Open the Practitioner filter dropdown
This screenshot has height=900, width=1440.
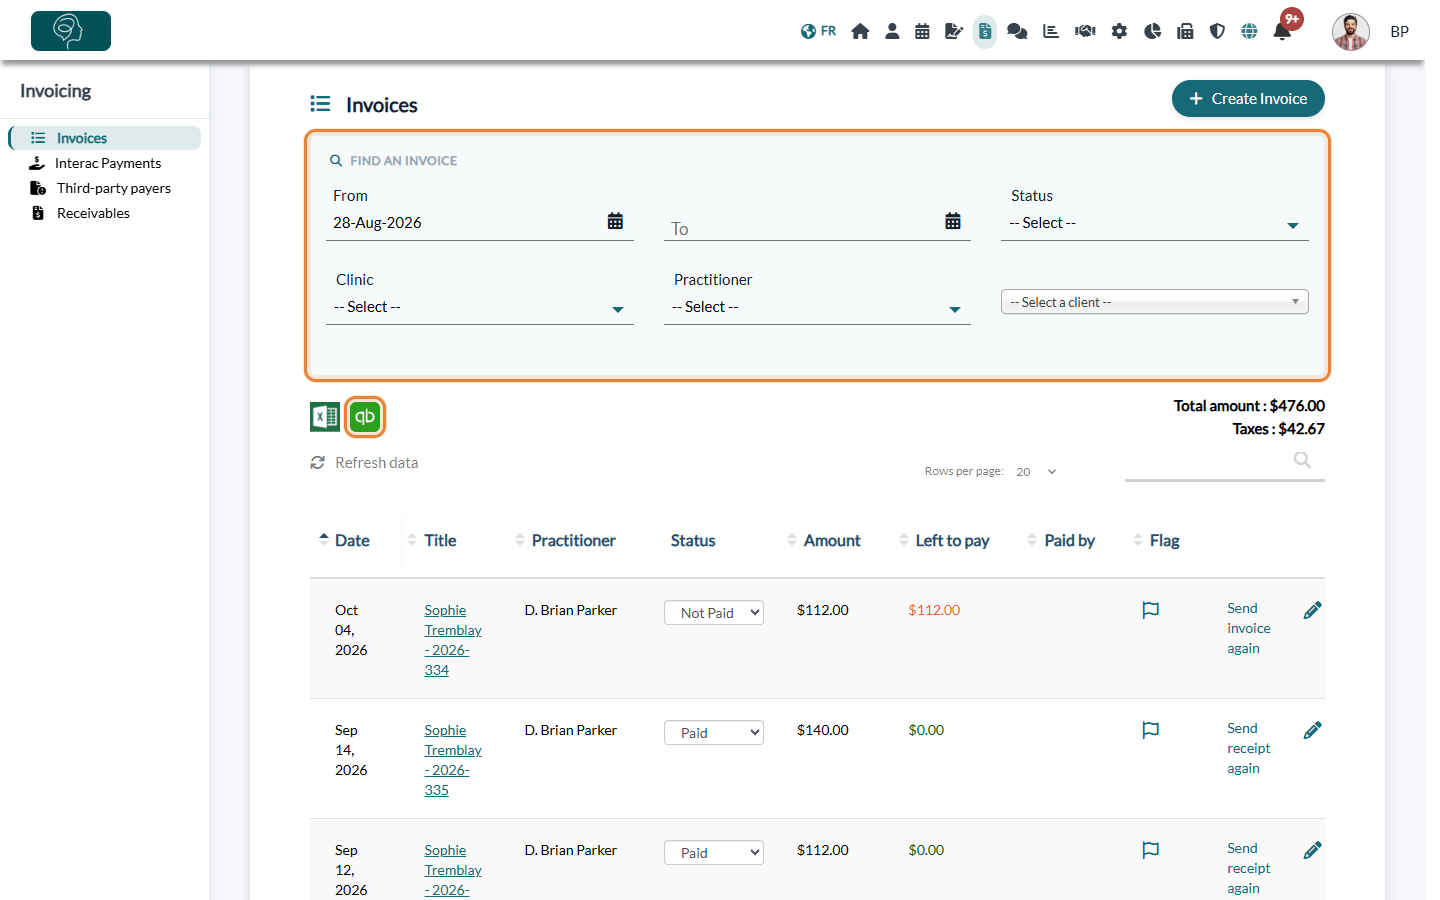[x=817, y=307]
